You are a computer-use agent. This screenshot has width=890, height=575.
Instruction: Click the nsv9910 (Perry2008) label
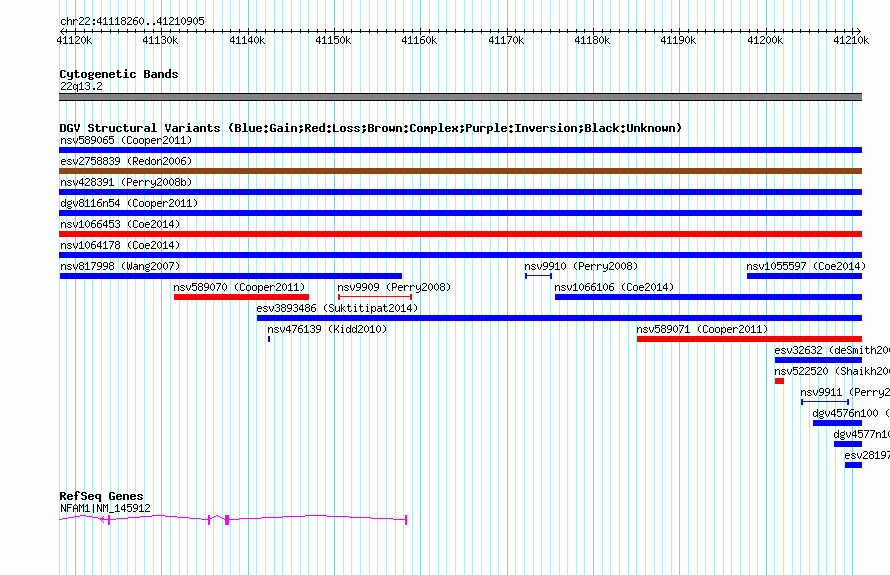click(581, 266)
